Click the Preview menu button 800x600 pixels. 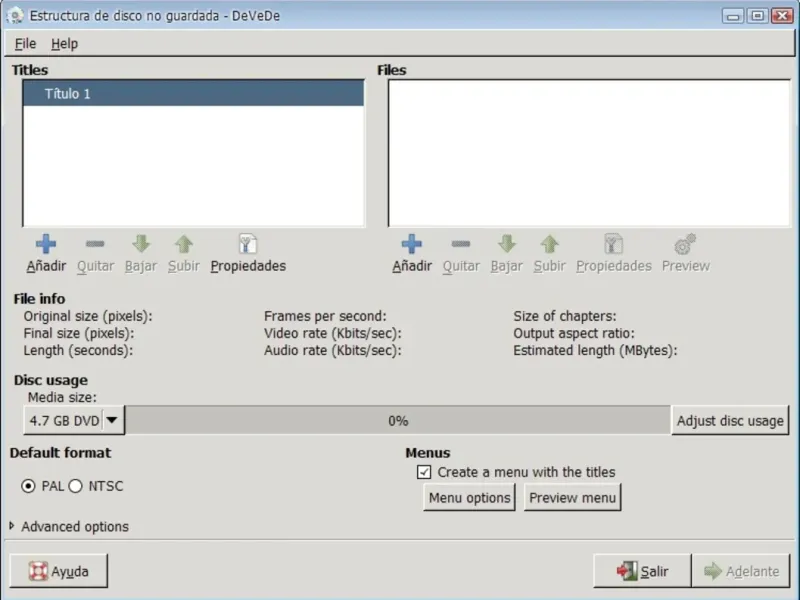click(572, 497)
